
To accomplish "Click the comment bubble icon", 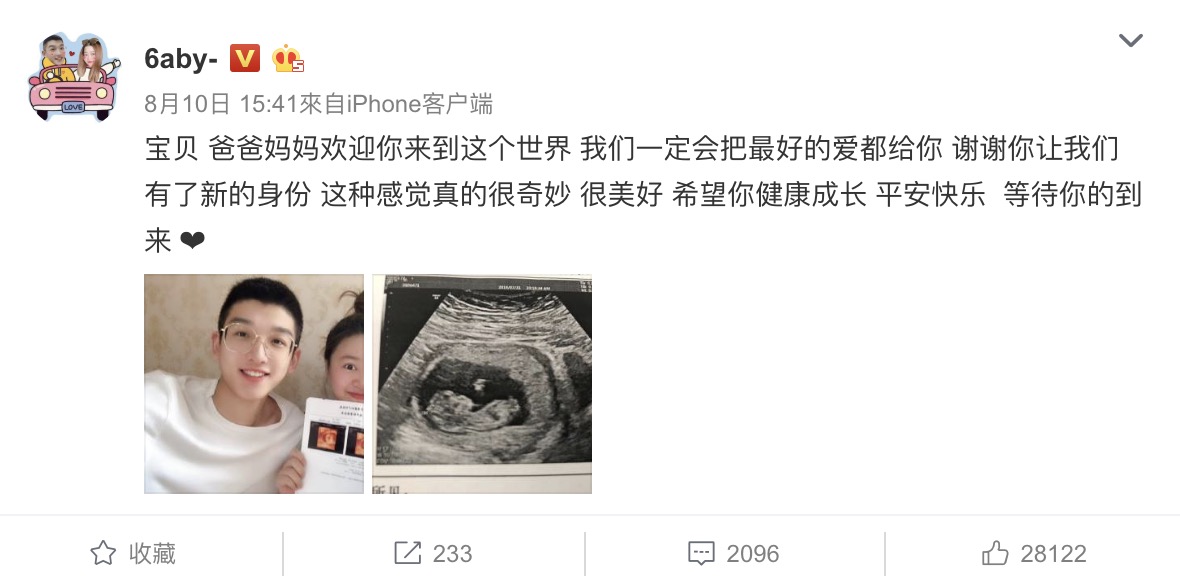I will (701, 554).
